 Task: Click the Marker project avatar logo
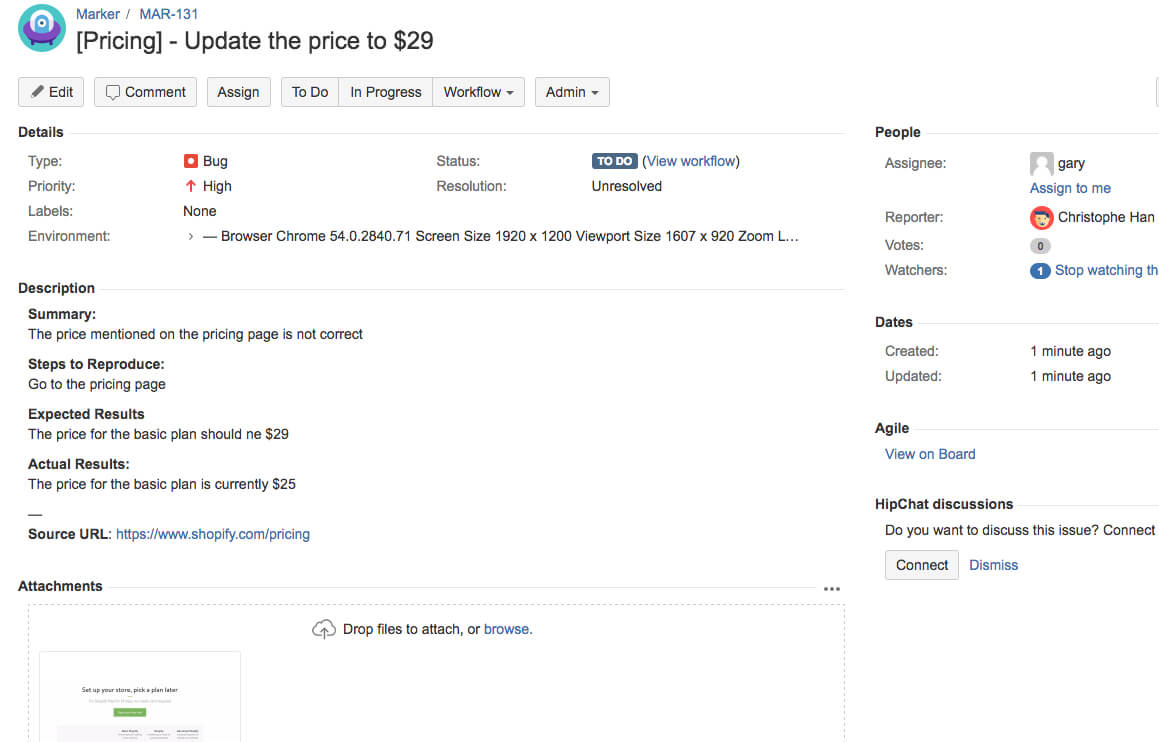click(40, 29)
